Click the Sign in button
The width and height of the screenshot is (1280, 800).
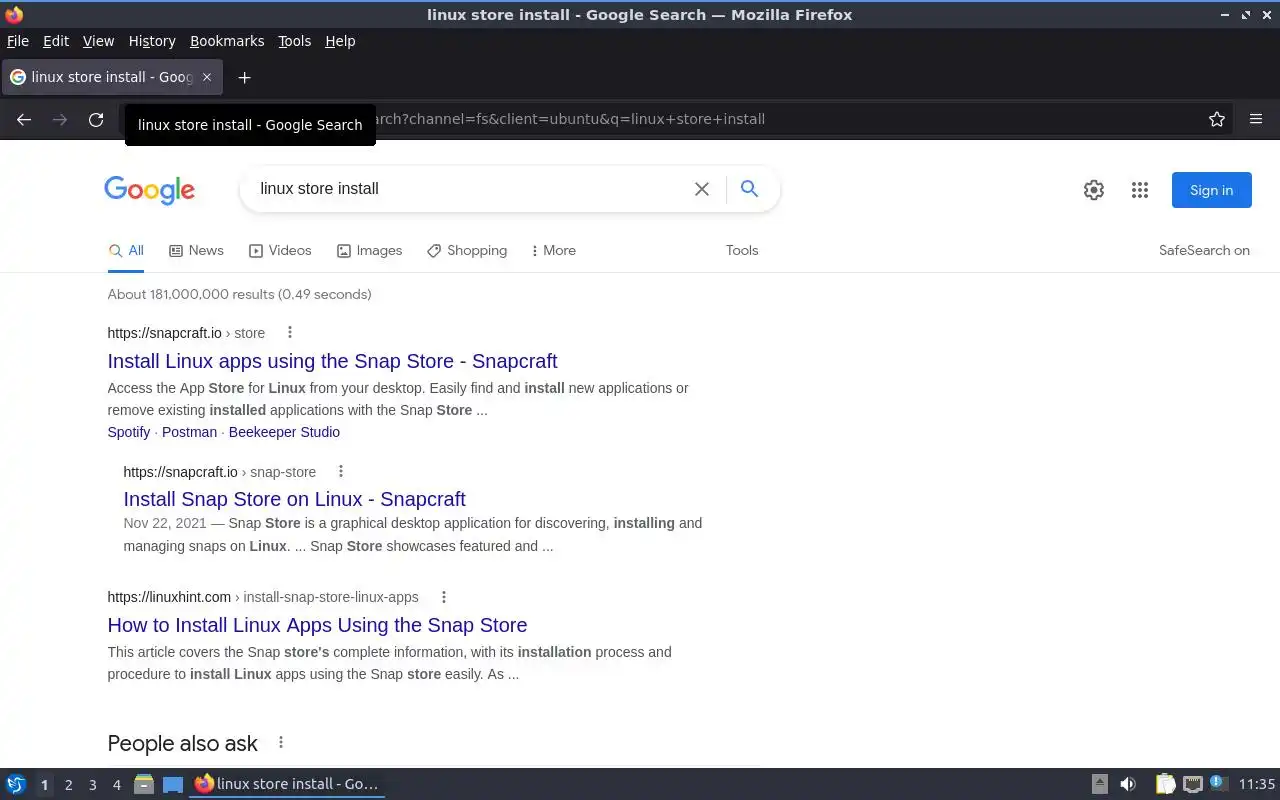(x=1211, y=190)
